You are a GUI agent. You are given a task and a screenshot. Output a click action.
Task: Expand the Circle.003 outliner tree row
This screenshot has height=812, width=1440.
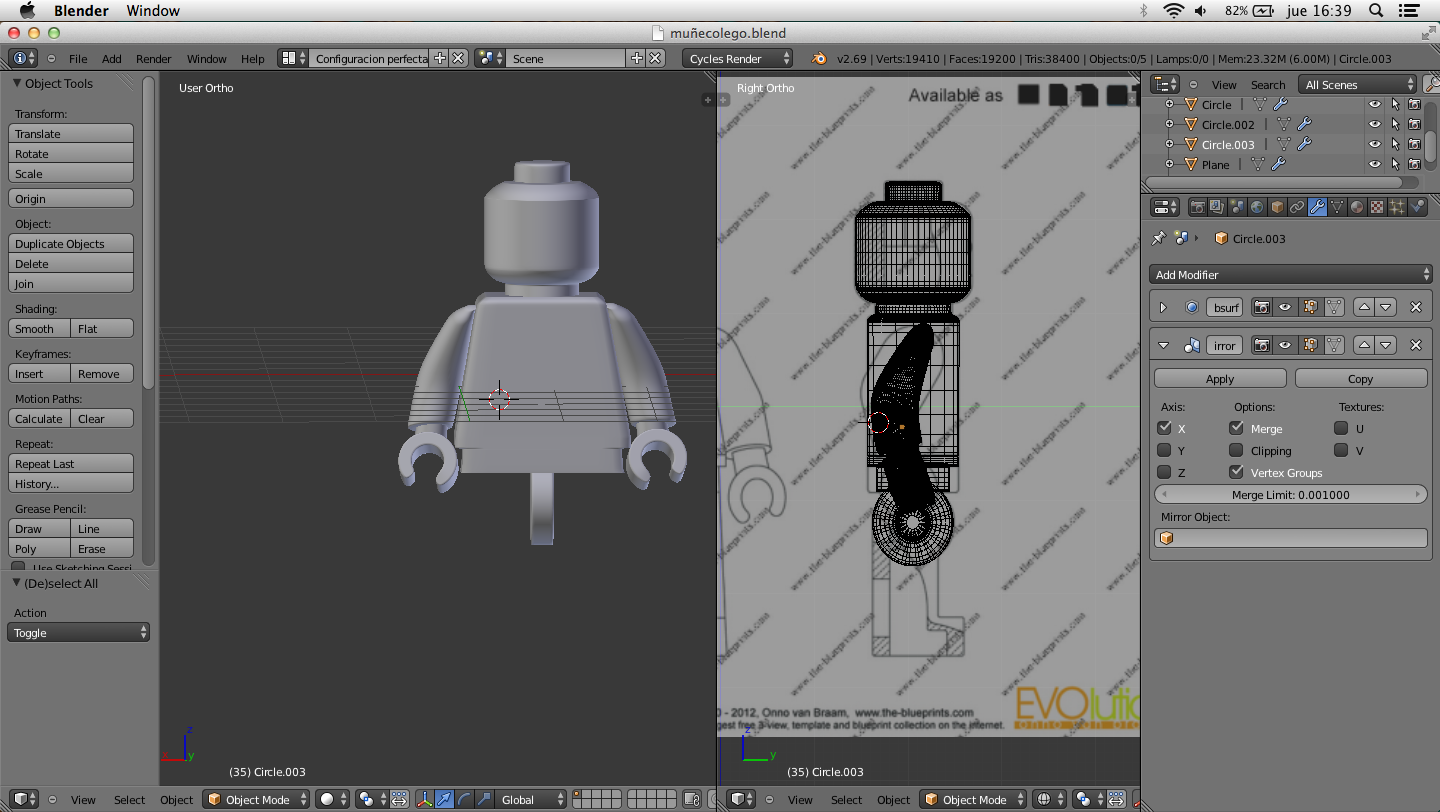1169,144
